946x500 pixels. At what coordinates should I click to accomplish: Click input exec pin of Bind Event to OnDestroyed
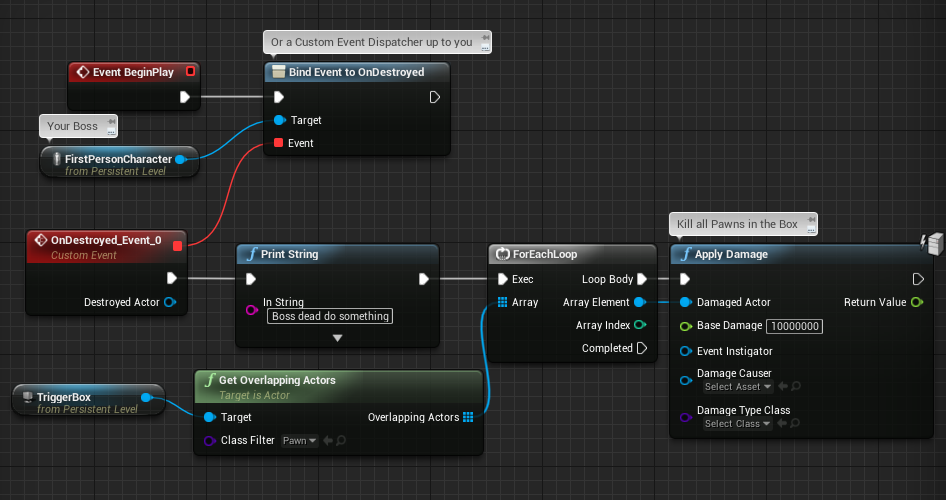tap(279, 97)
